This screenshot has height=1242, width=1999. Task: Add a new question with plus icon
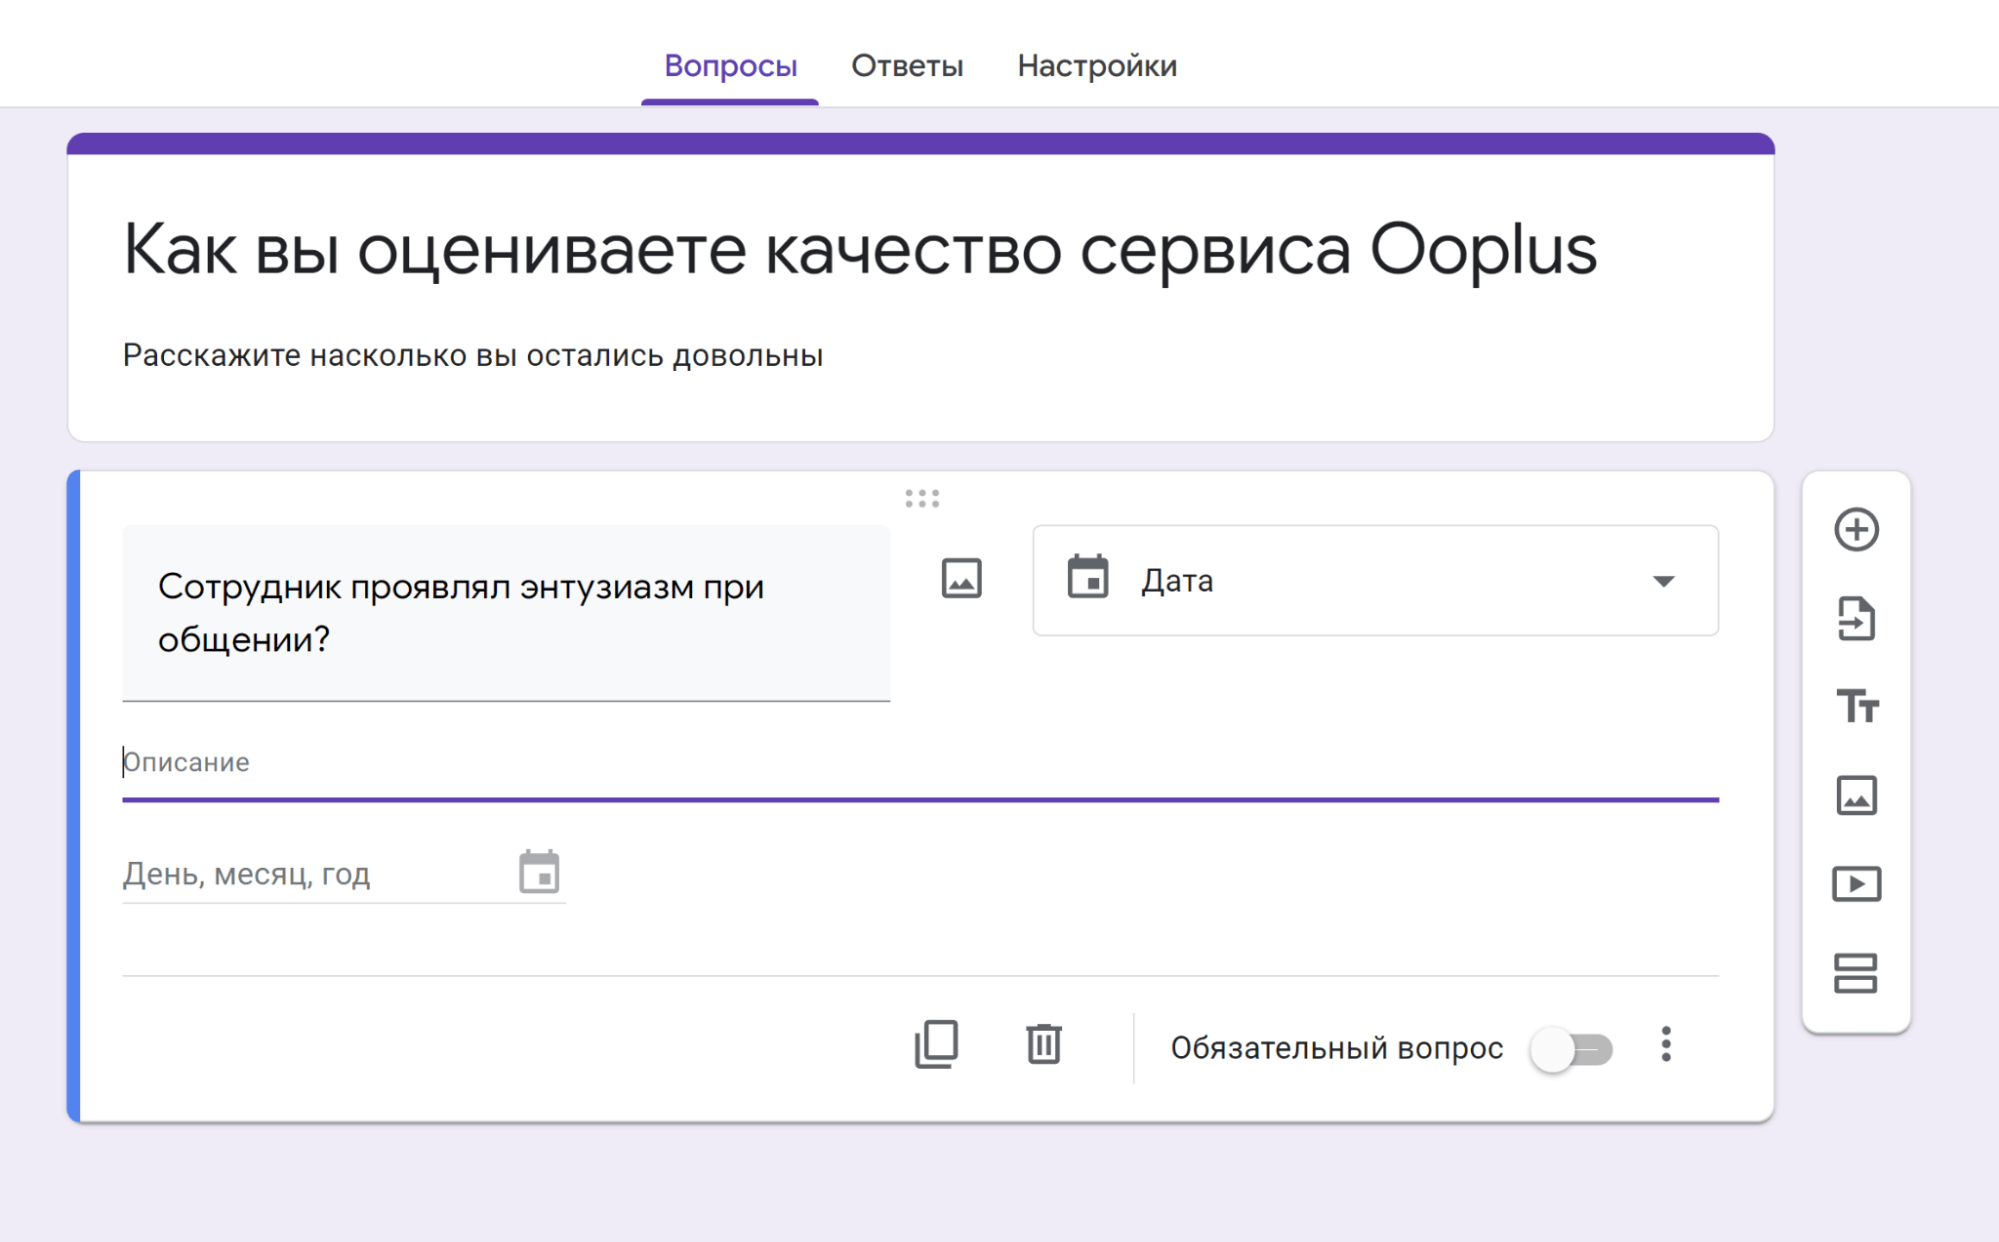tap(1856, 530)
